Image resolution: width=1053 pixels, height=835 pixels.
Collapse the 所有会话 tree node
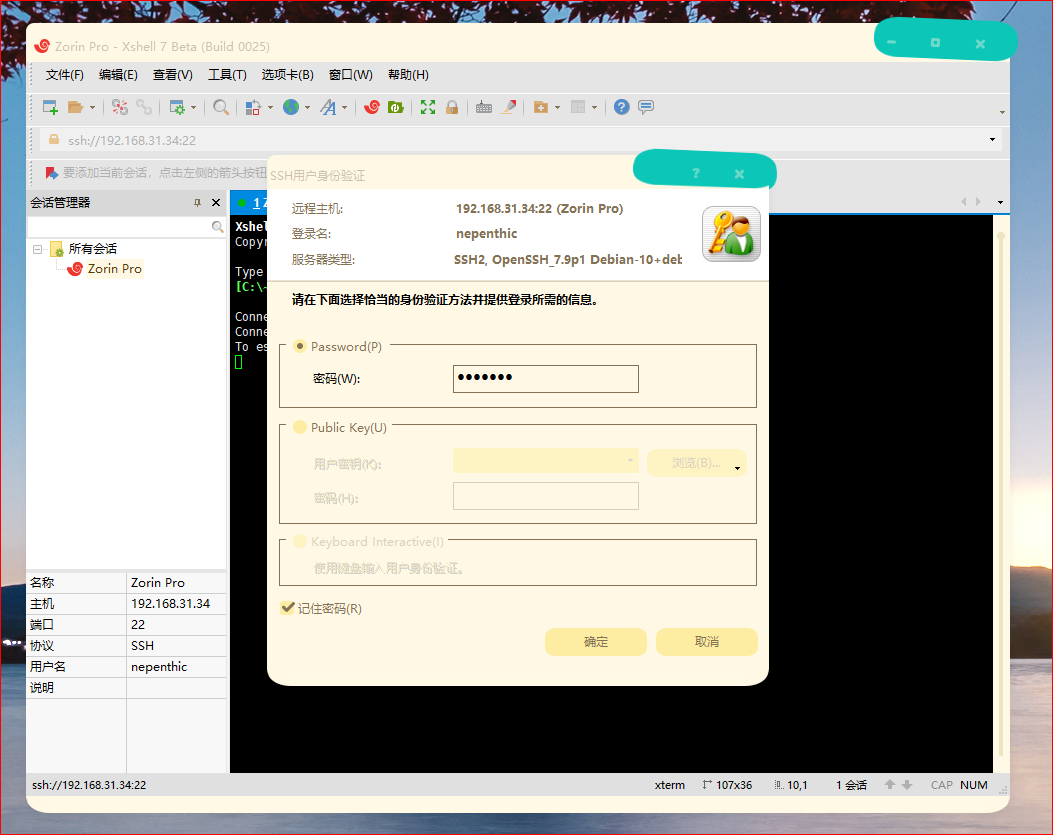click(38, 249)
